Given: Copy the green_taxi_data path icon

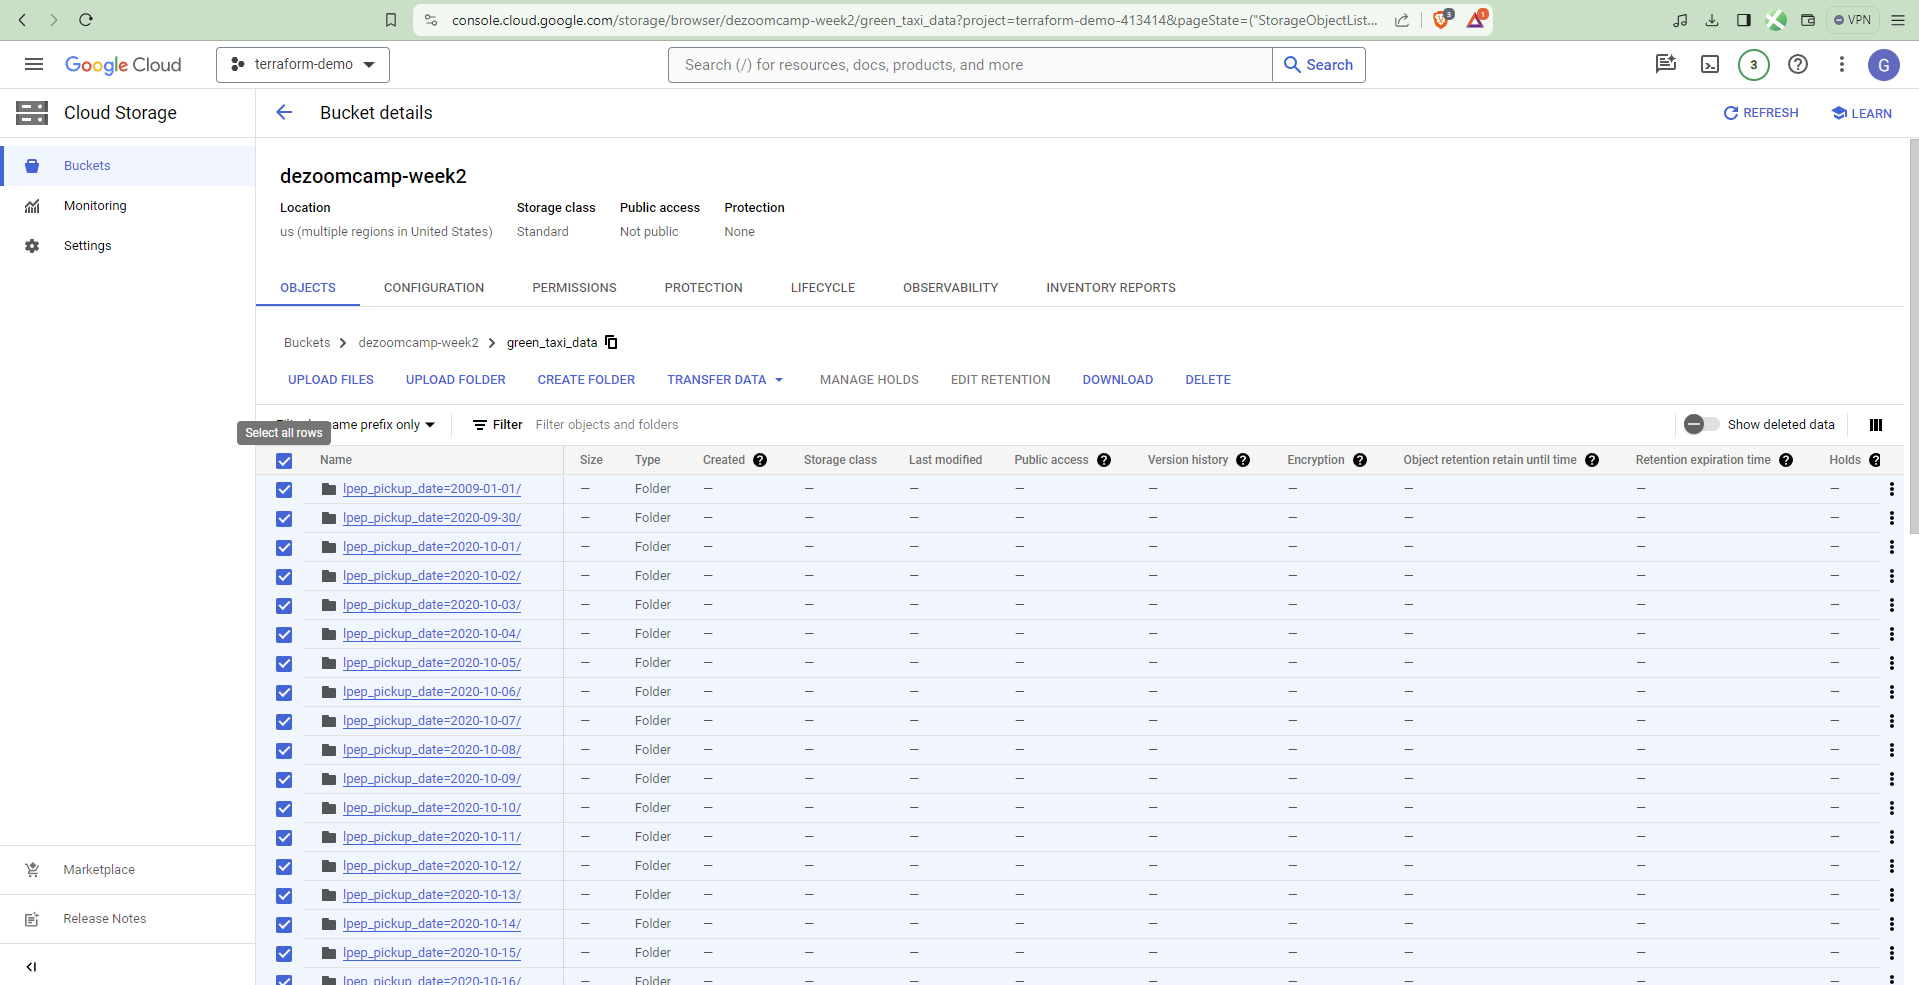Looking at the screenshot, I should pyautogui.click(x=611, y=342).
